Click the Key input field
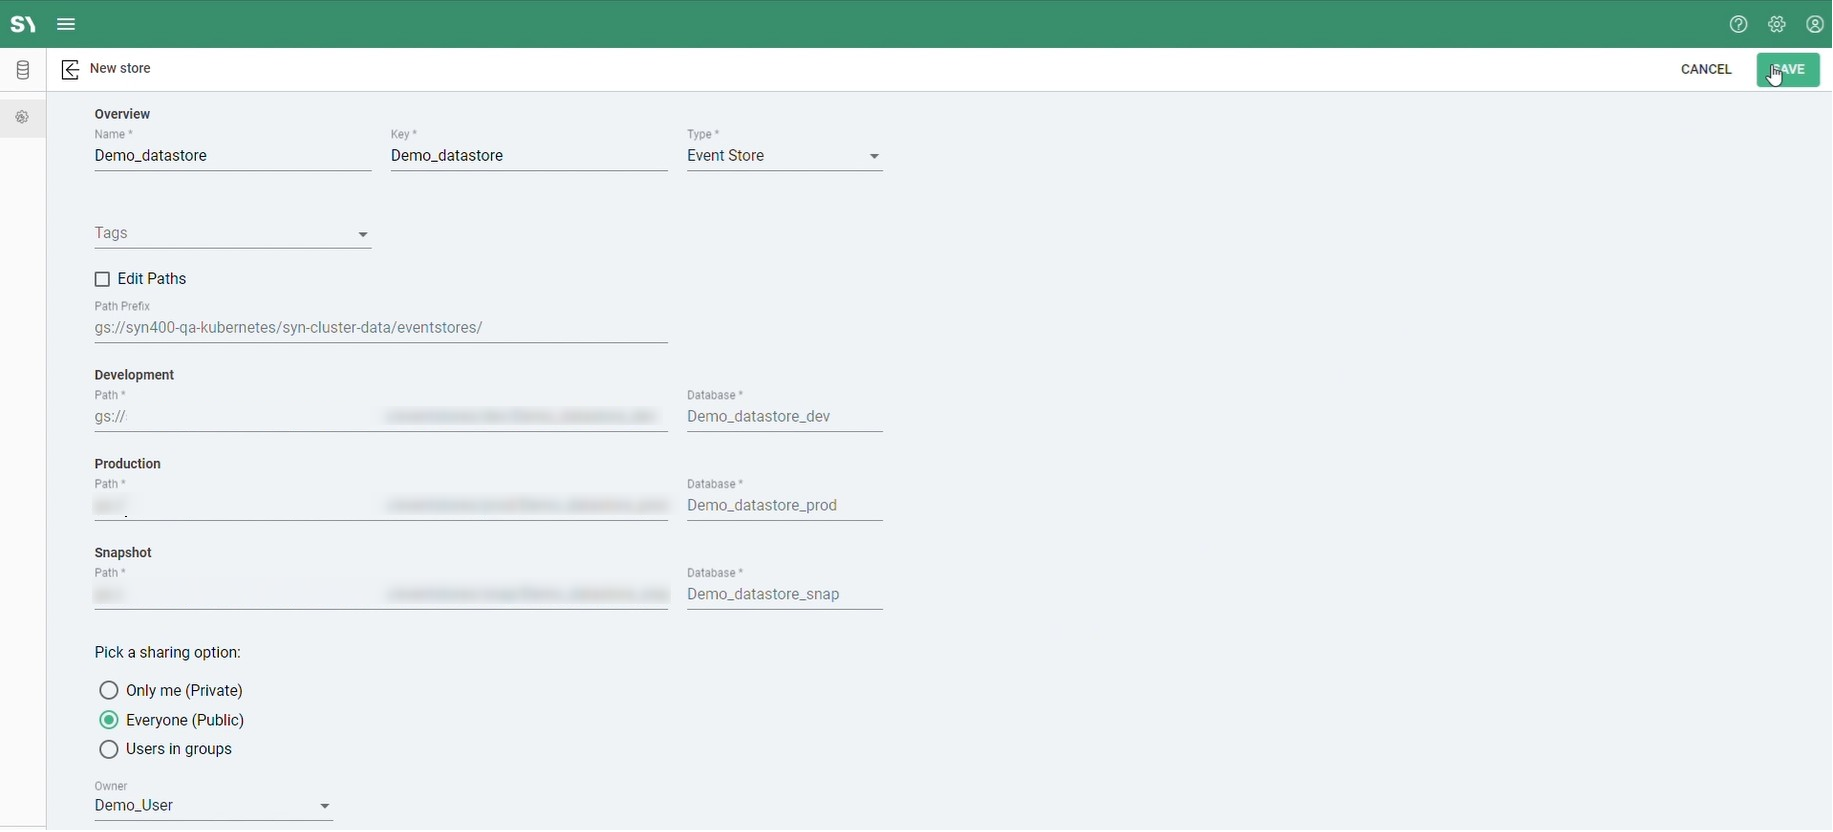1833x832 pixels. (528, 157)
